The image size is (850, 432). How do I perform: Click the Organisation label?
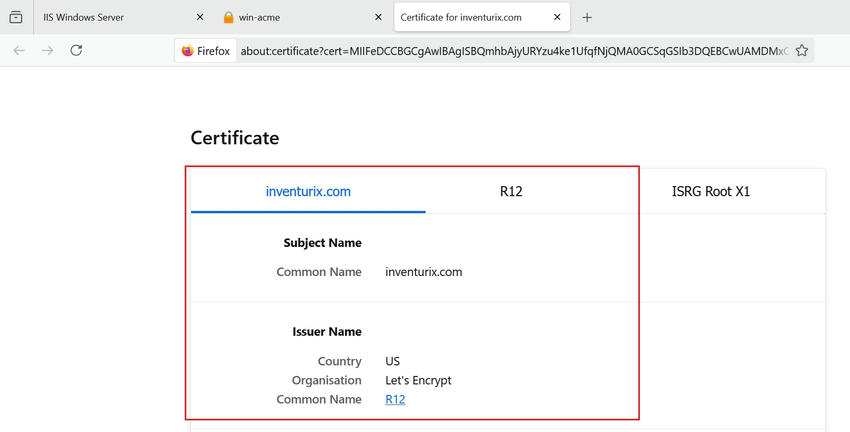[x=327, y=381]
